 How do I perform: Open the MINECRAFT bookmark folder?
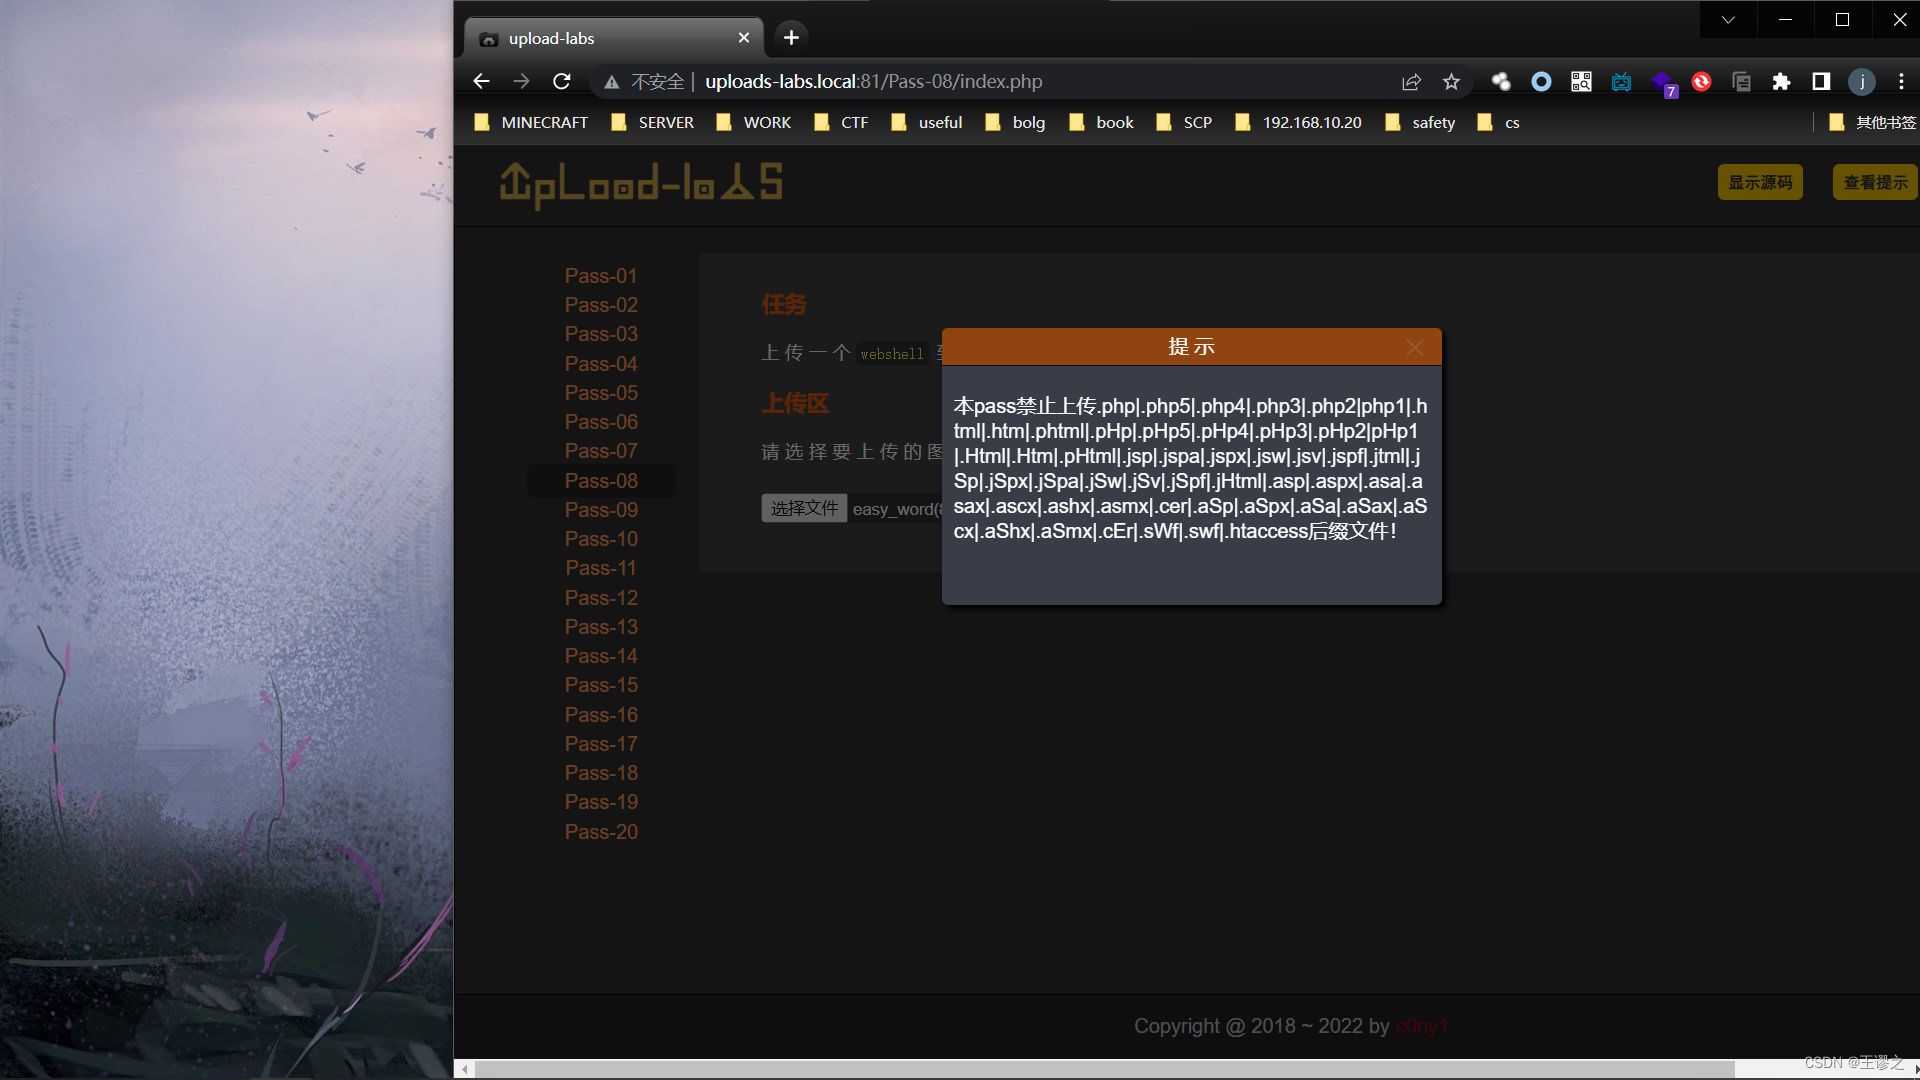coord(531,122)
